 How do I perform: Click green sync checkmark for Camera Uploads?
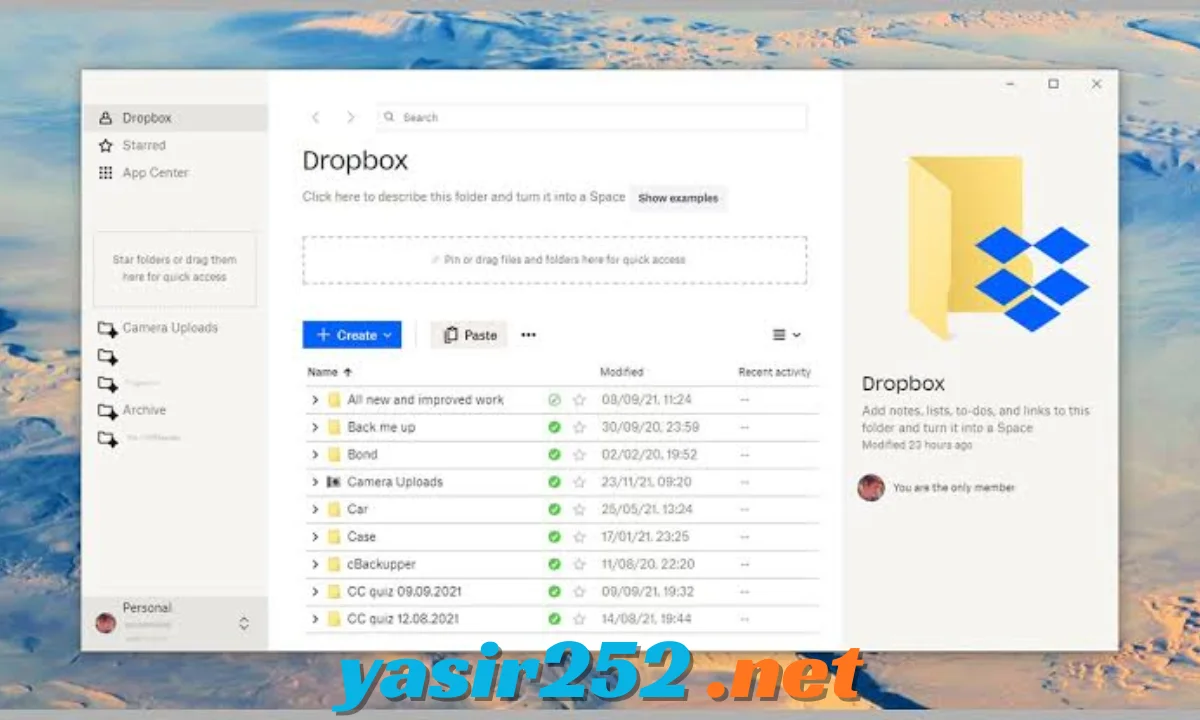(554, 482)
